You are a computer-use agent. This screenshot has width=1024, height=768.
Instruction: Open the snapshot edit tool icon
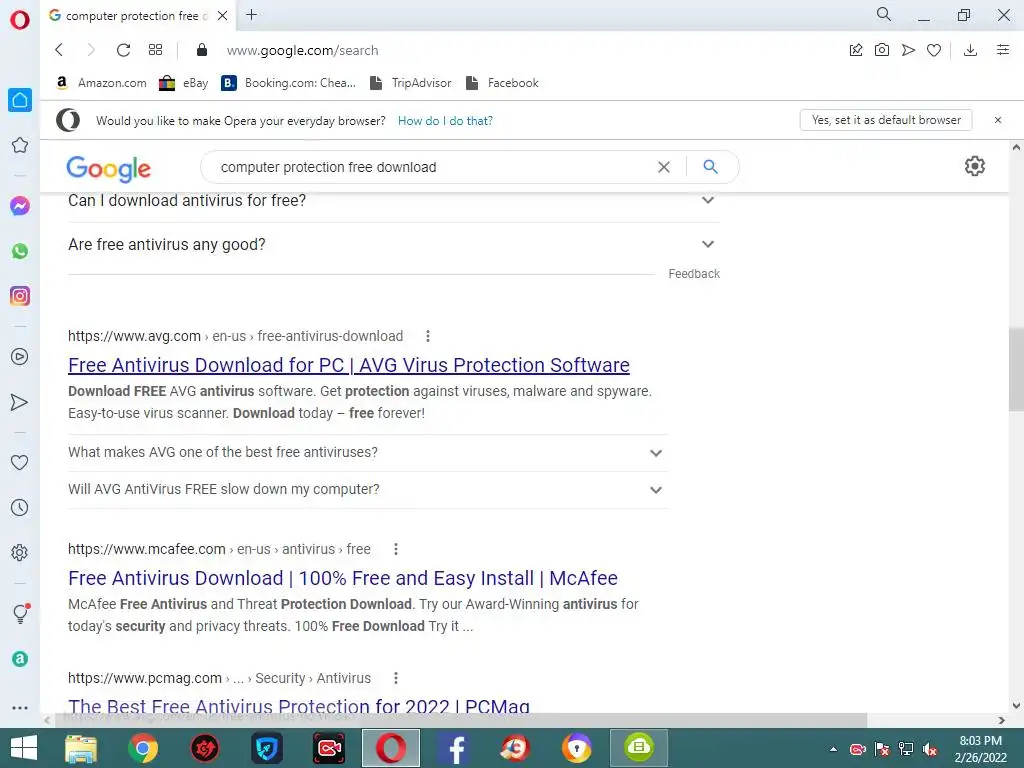[x=856, y=50]
